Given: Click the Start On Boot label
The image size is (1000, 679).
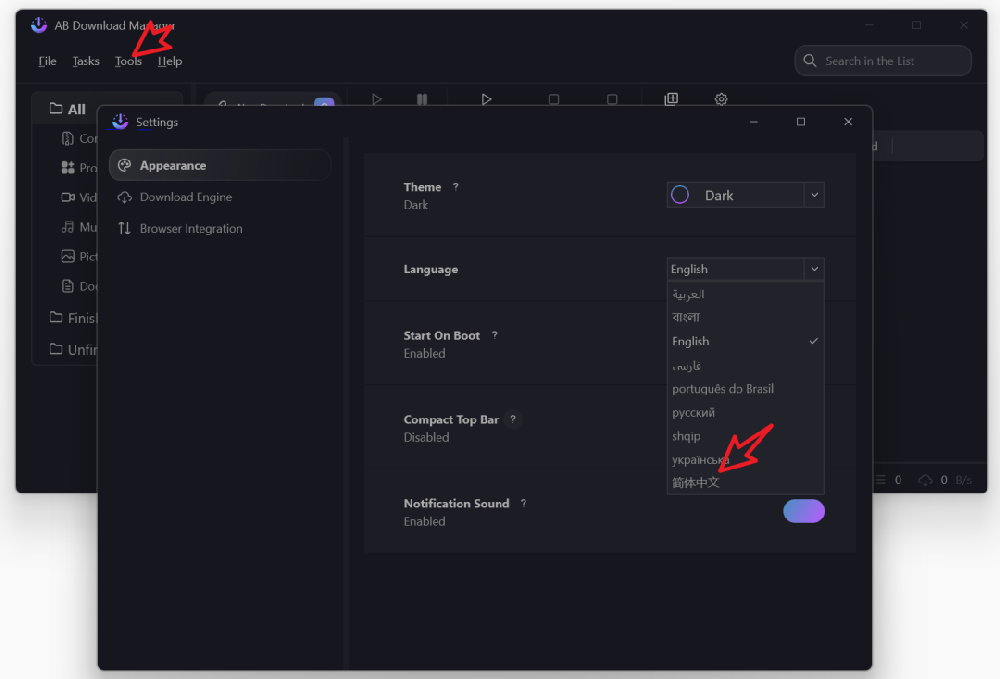Looking at the screenshot, I should point(441,335).
